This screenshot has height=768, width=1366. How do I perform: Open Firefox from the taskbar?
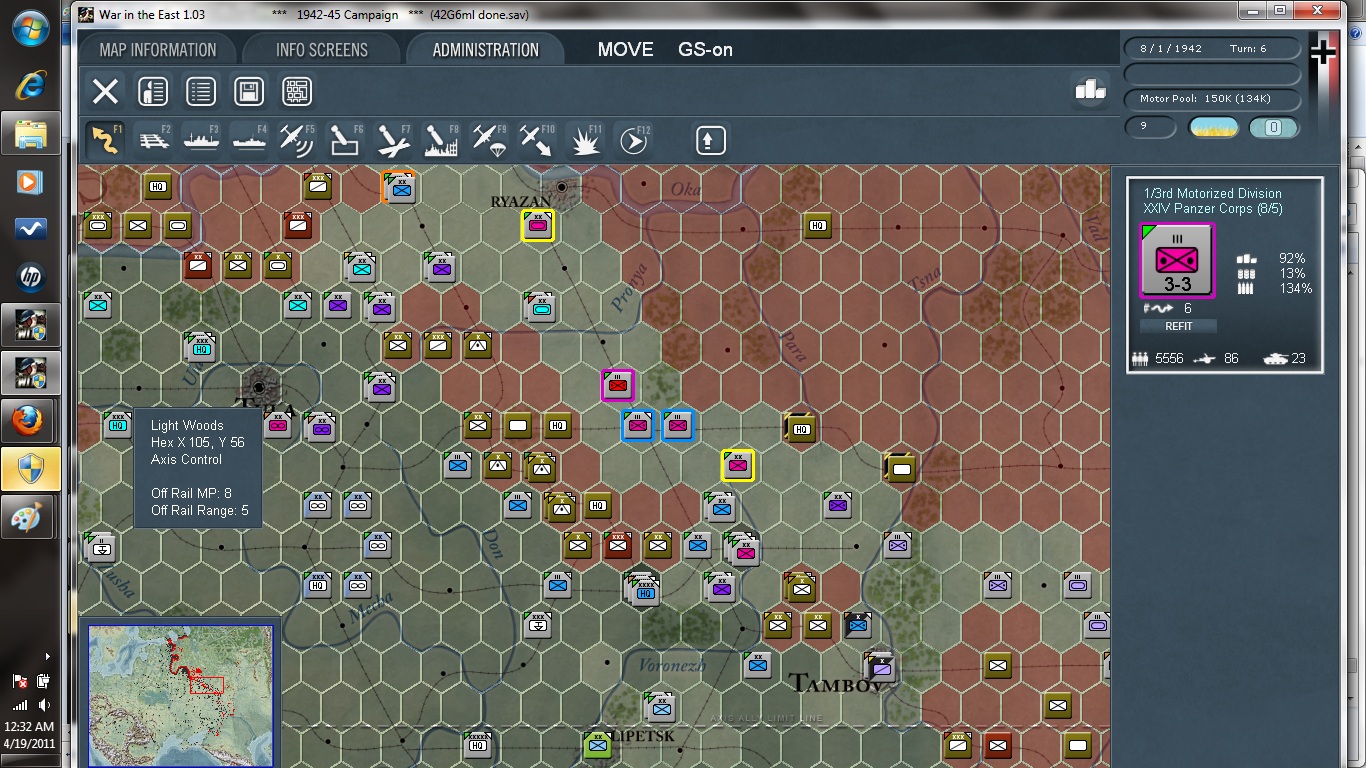click(x=30, y=421)
